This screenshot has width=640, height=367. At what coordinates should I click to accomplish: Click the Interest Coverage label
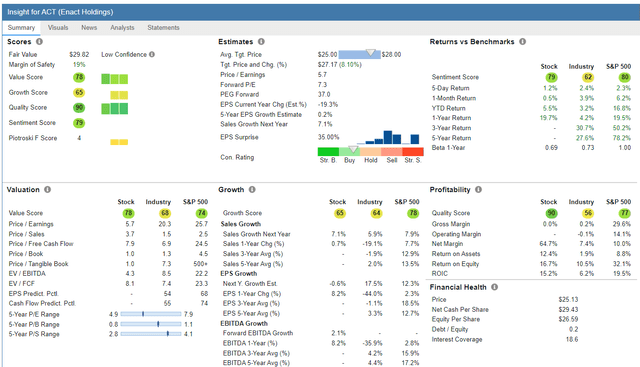point(457,339)
